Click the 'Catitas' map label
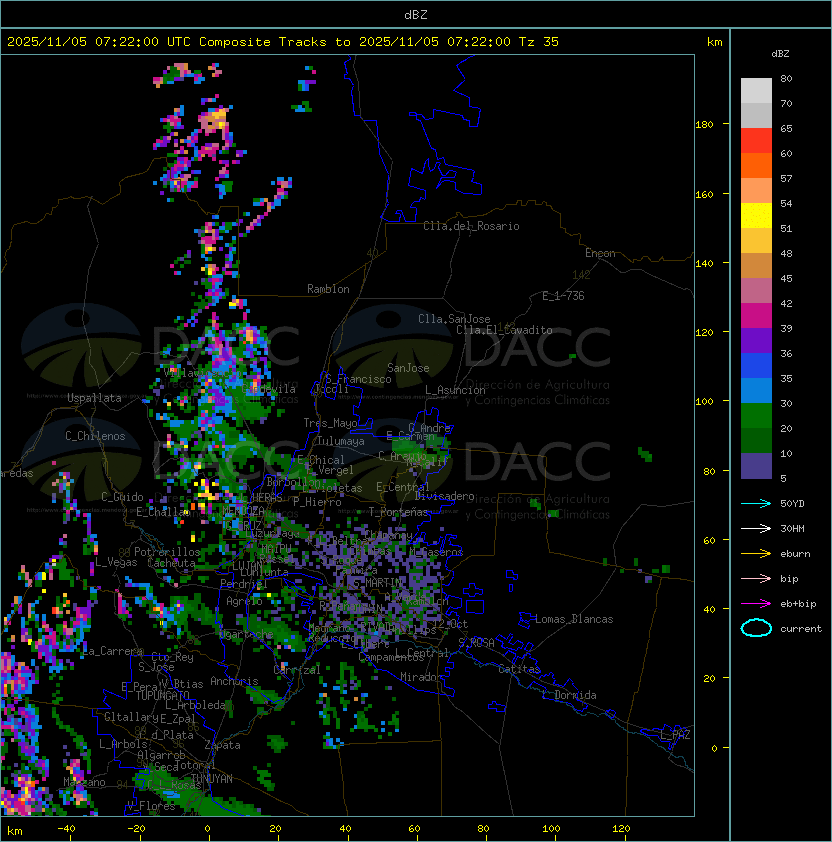The width and height of the screenshot is (832, 842). click(519, 669)
